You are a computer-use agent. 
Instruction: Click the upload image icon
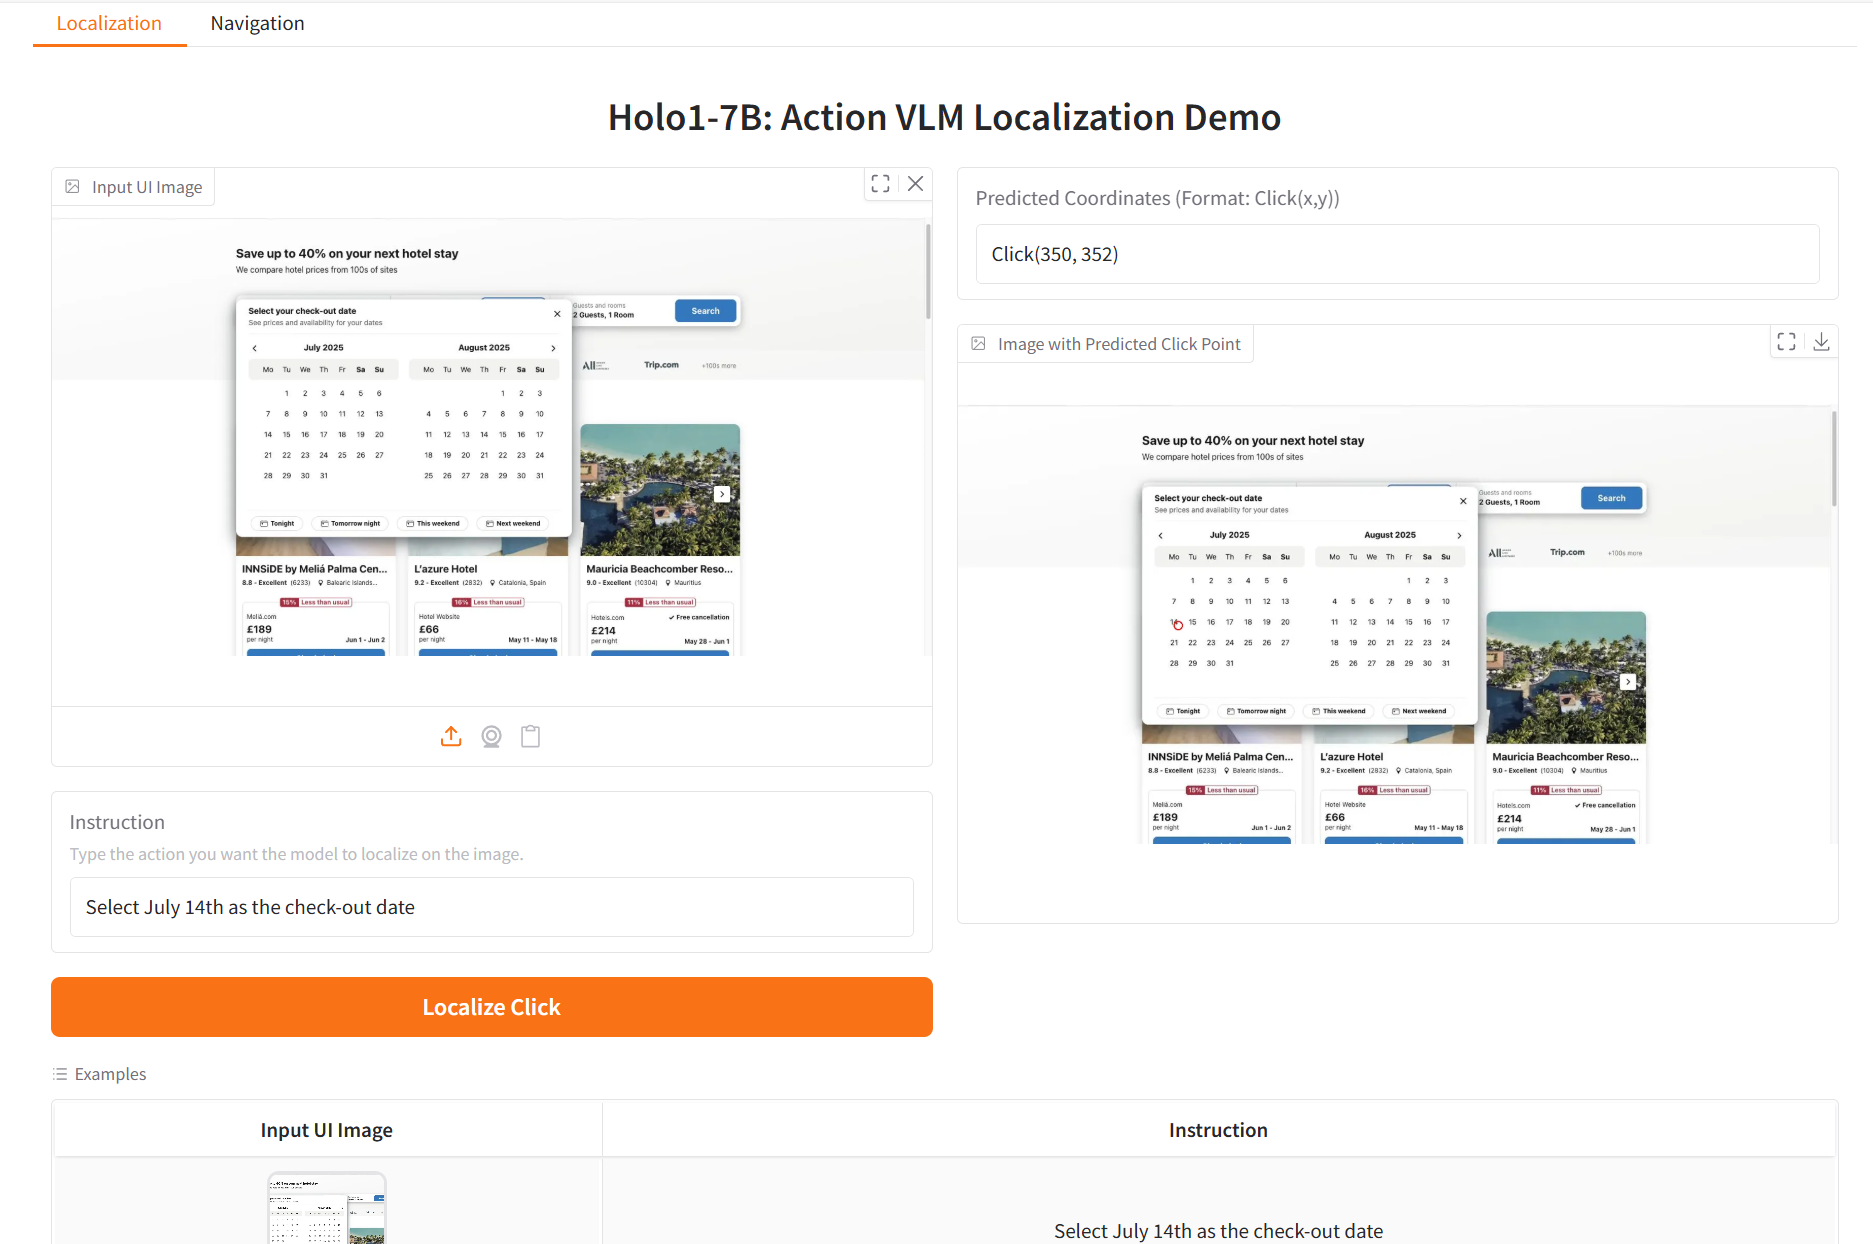tap(451, 737)
